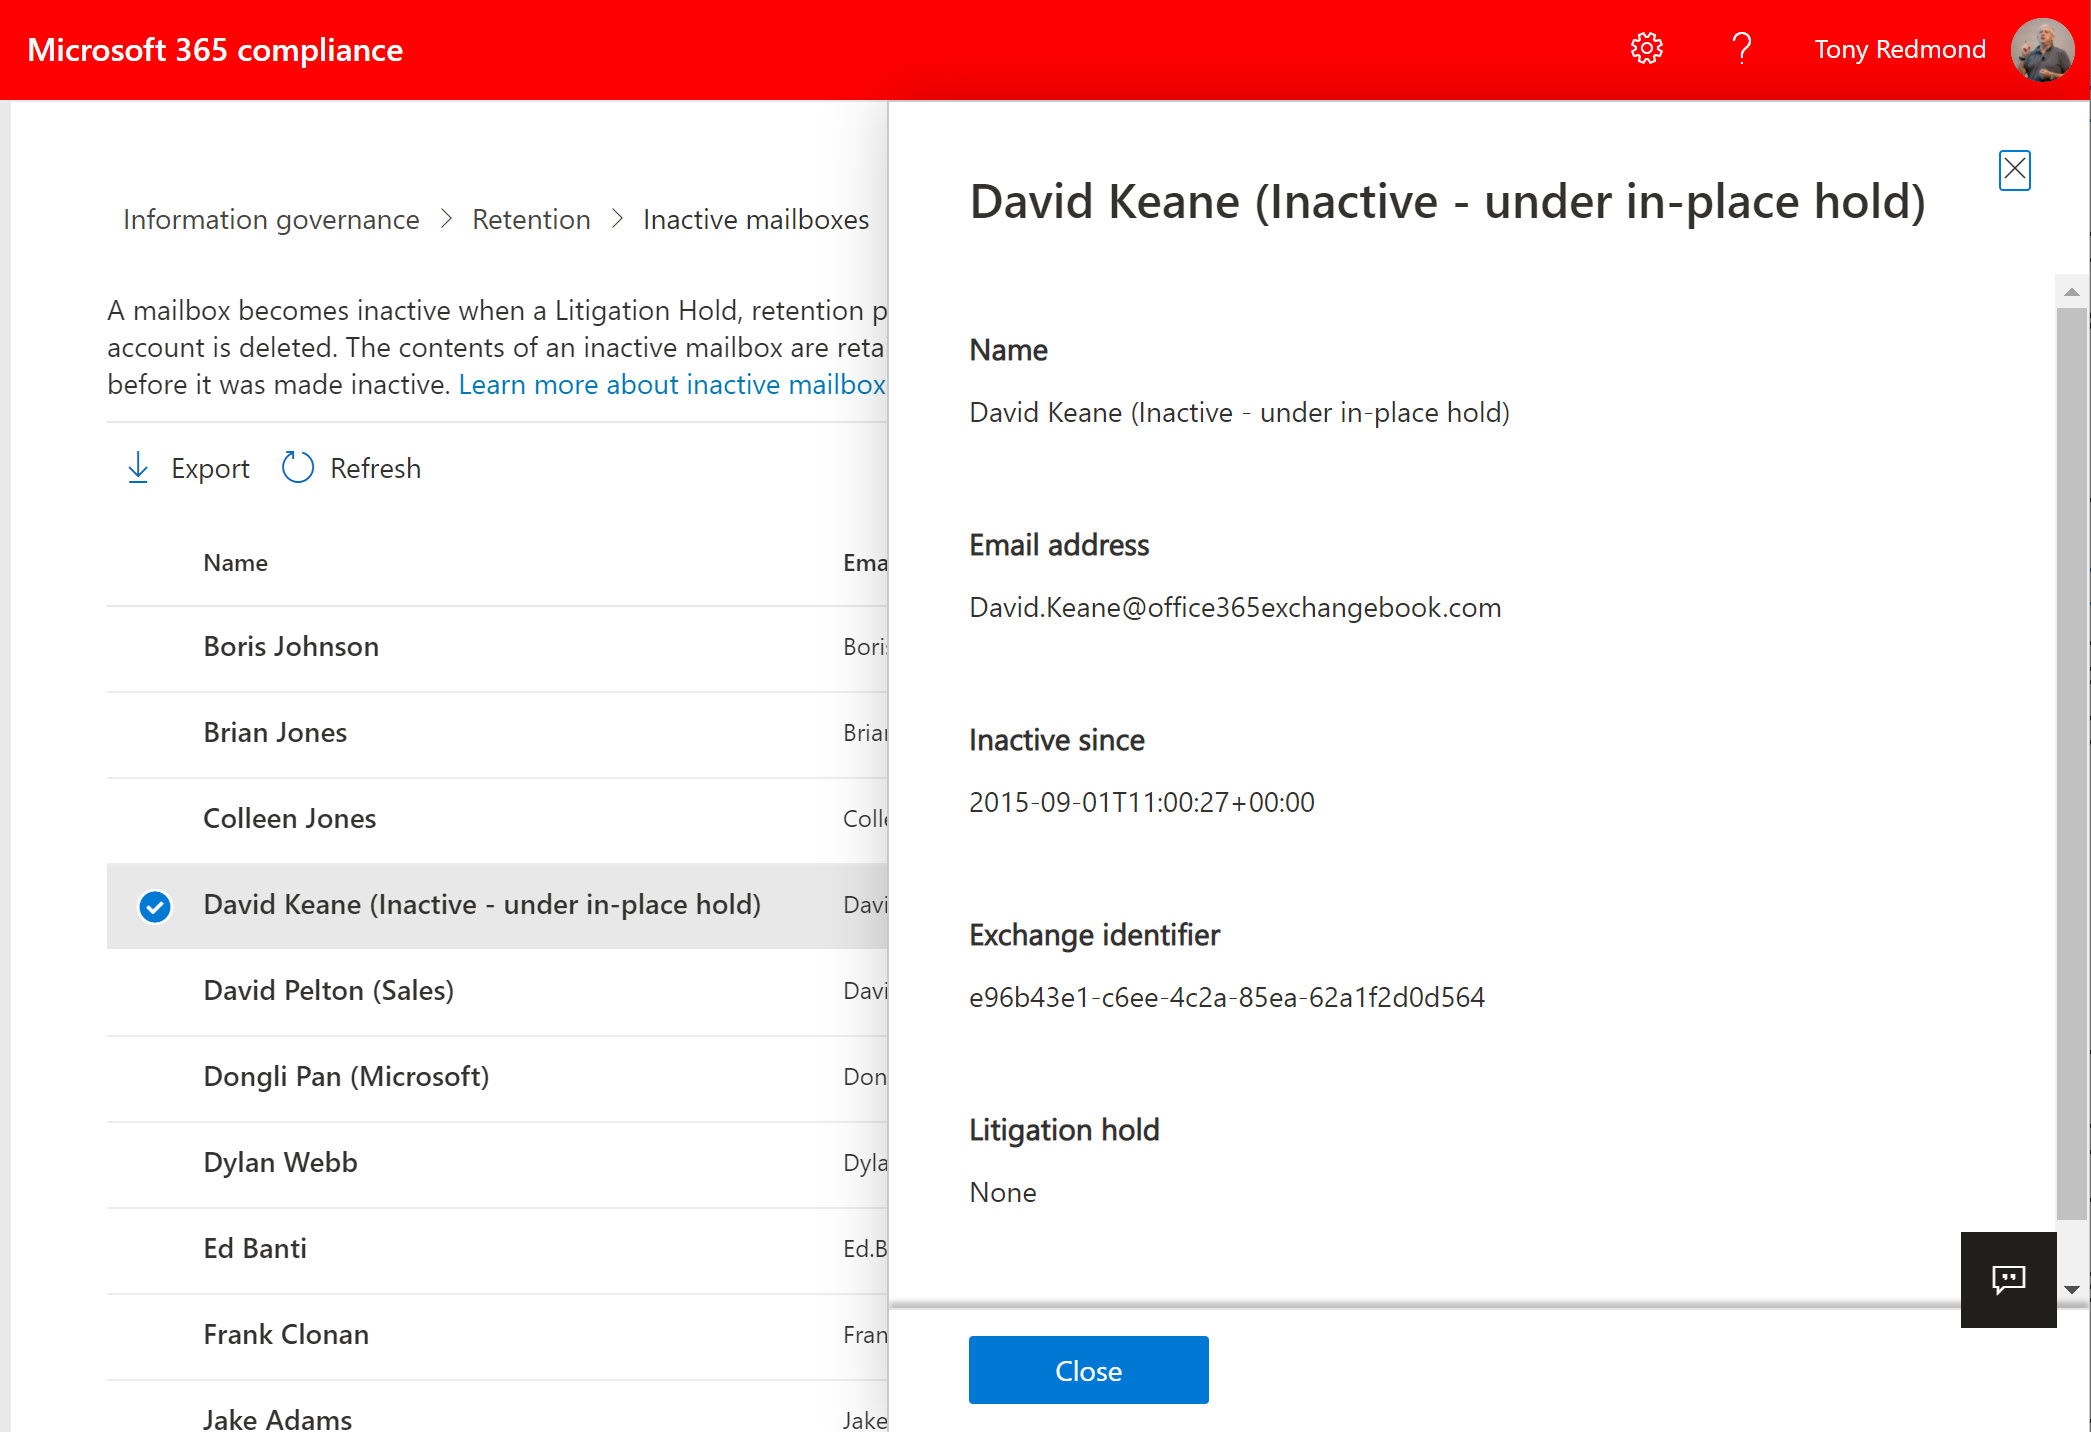The width and height of the screenshot is (2091, 1432).
Task: Select the Dongli Pan (Microsoft) row
Action: point(346,1077)
